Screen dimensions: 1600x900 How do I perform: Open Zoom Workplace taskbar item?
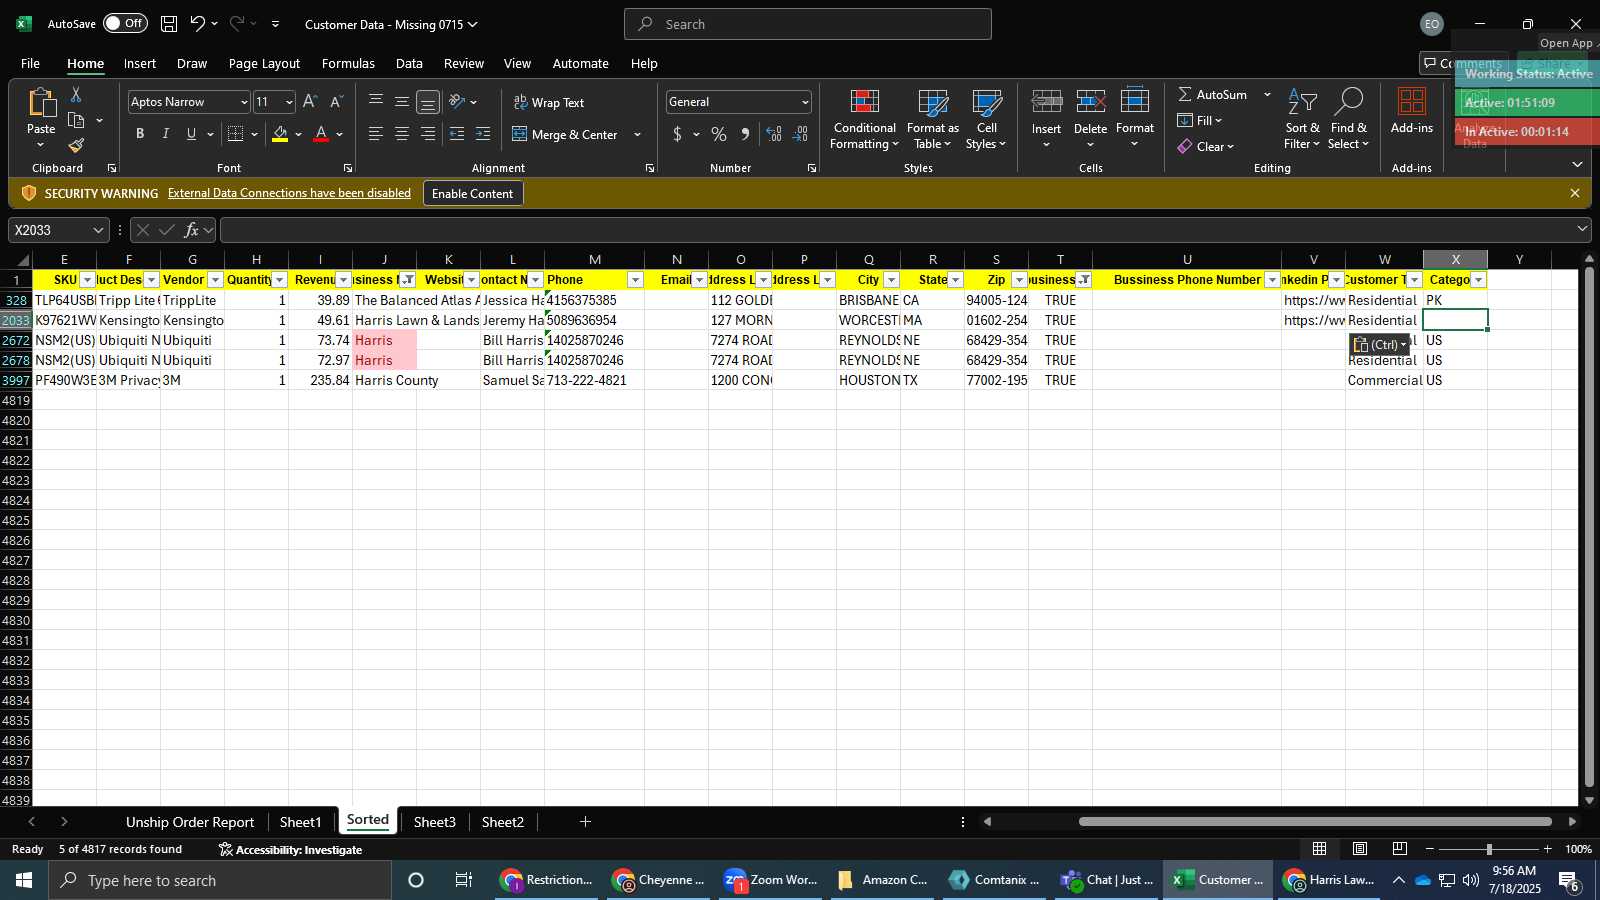772,880
